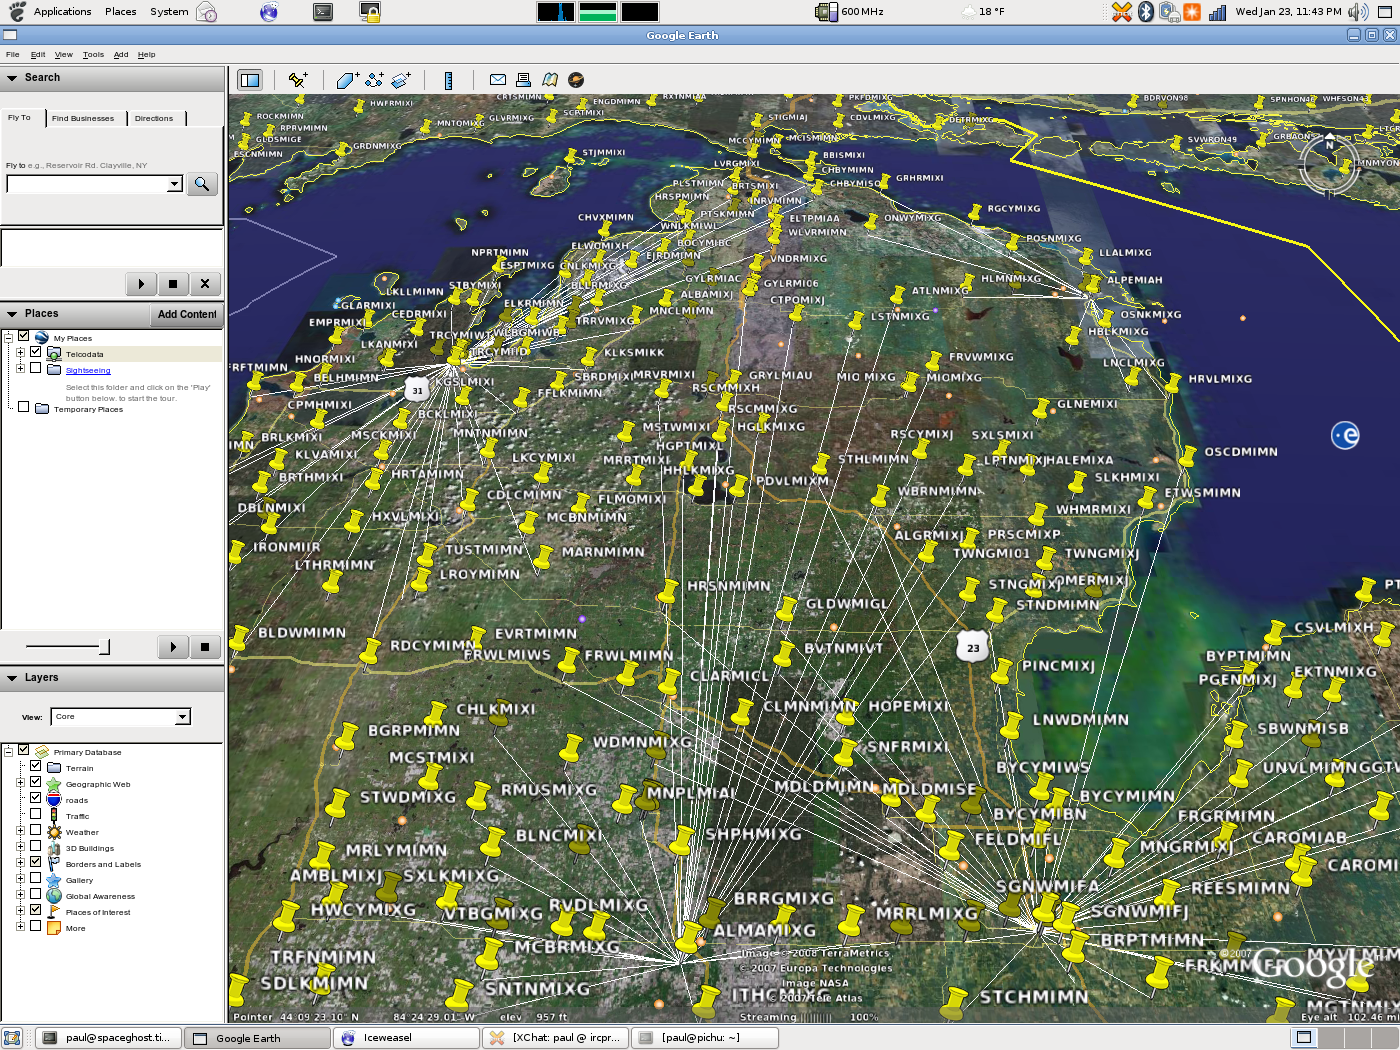1400x1050 pixels.
Task: Disable the roads layer checkbox
Action: pyautogui.click(x=35, y=798)
